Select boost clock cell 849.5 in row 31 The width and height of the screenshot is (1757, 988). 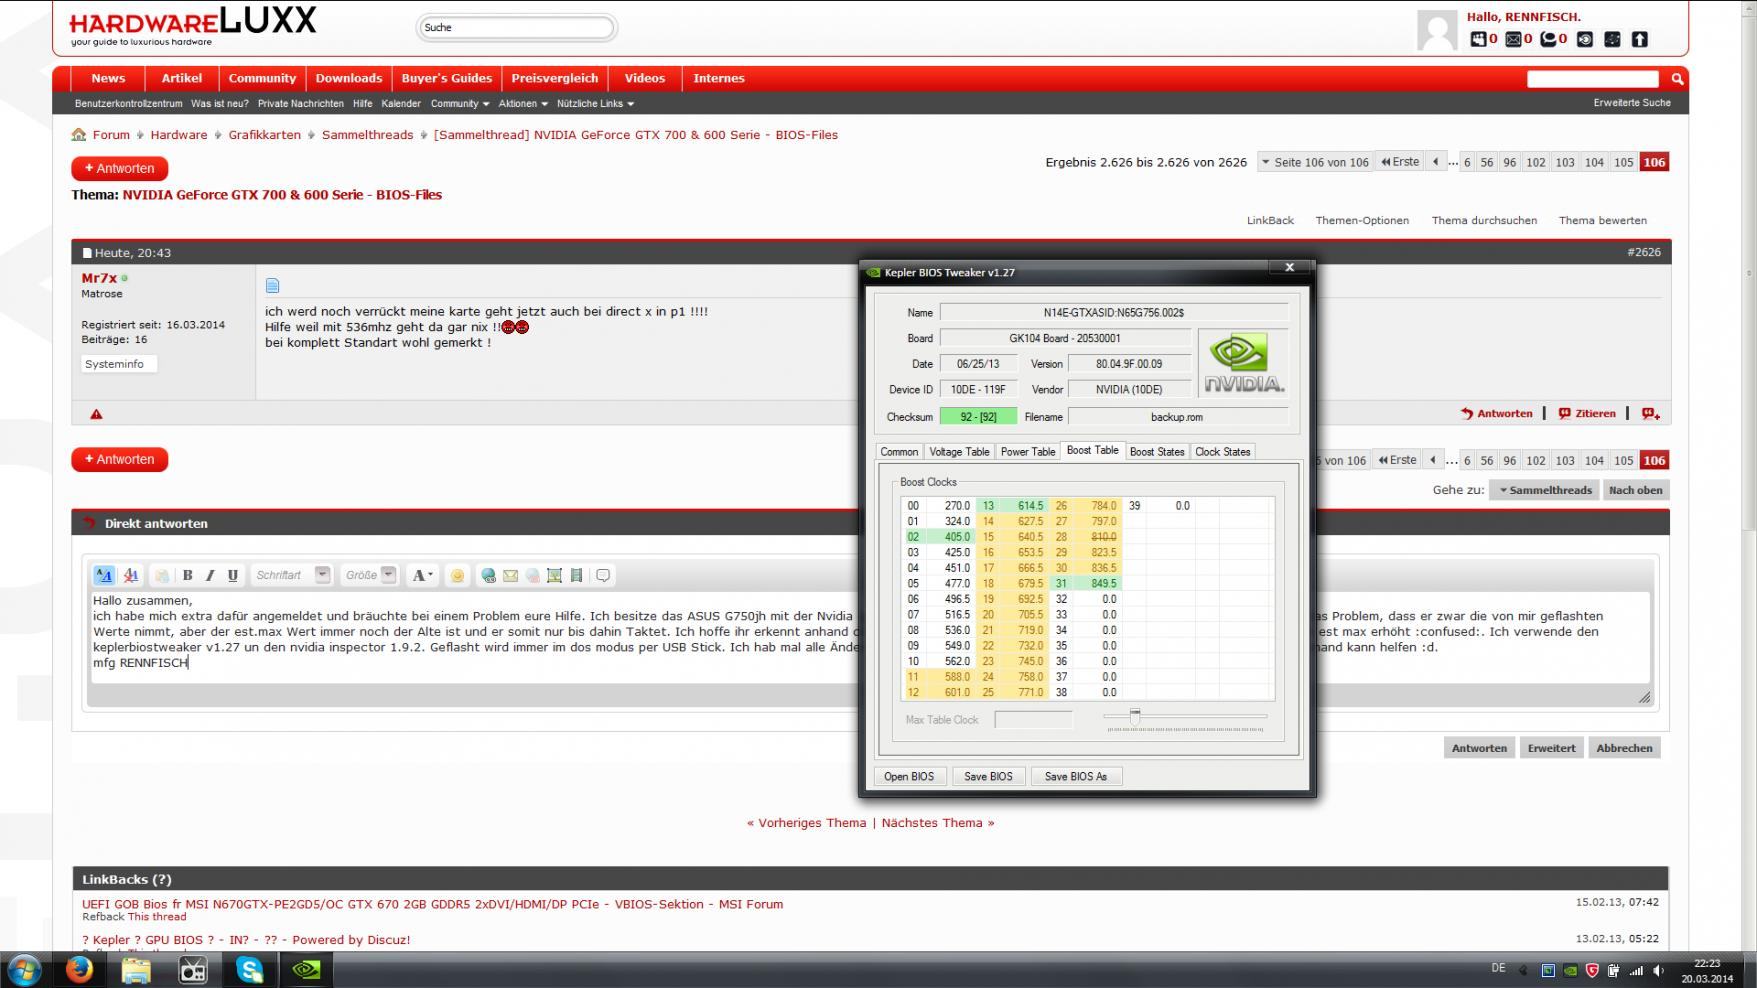(1098, 583)
